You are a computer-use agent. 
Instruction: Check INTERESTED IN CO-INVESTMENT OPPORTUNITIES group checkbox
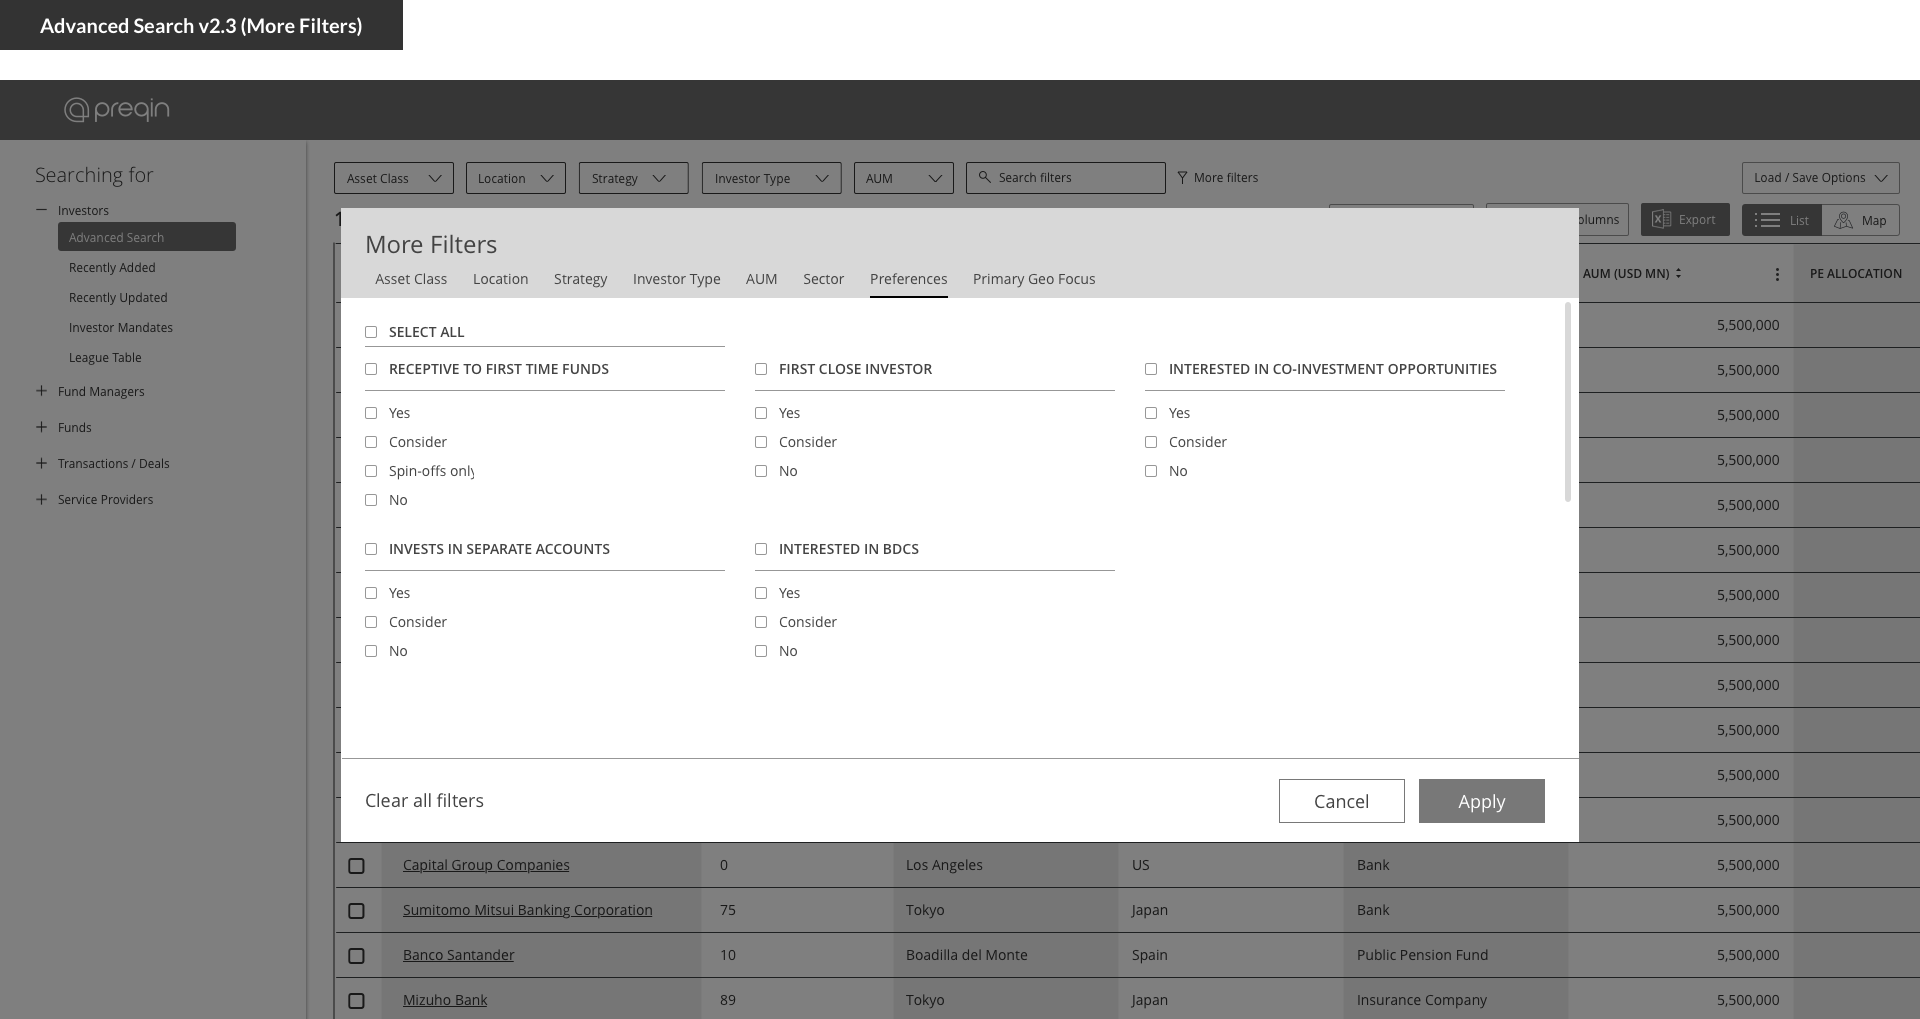click(1151, 369)
